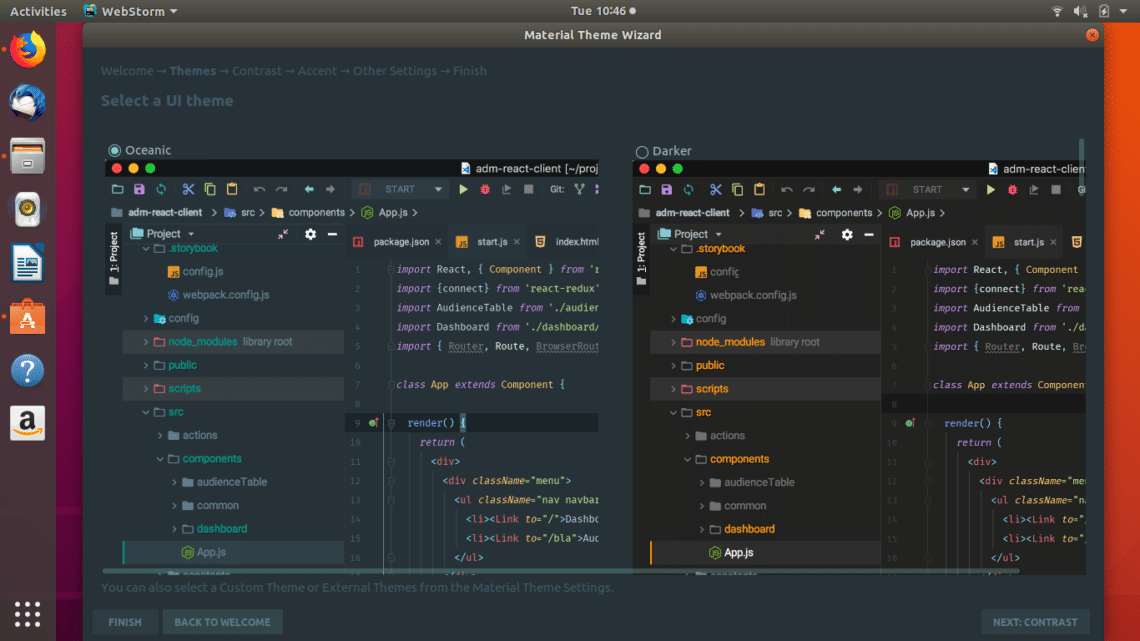Click the horizontal scrollbar under the theme previews
1140x641 pixels.
560,571
